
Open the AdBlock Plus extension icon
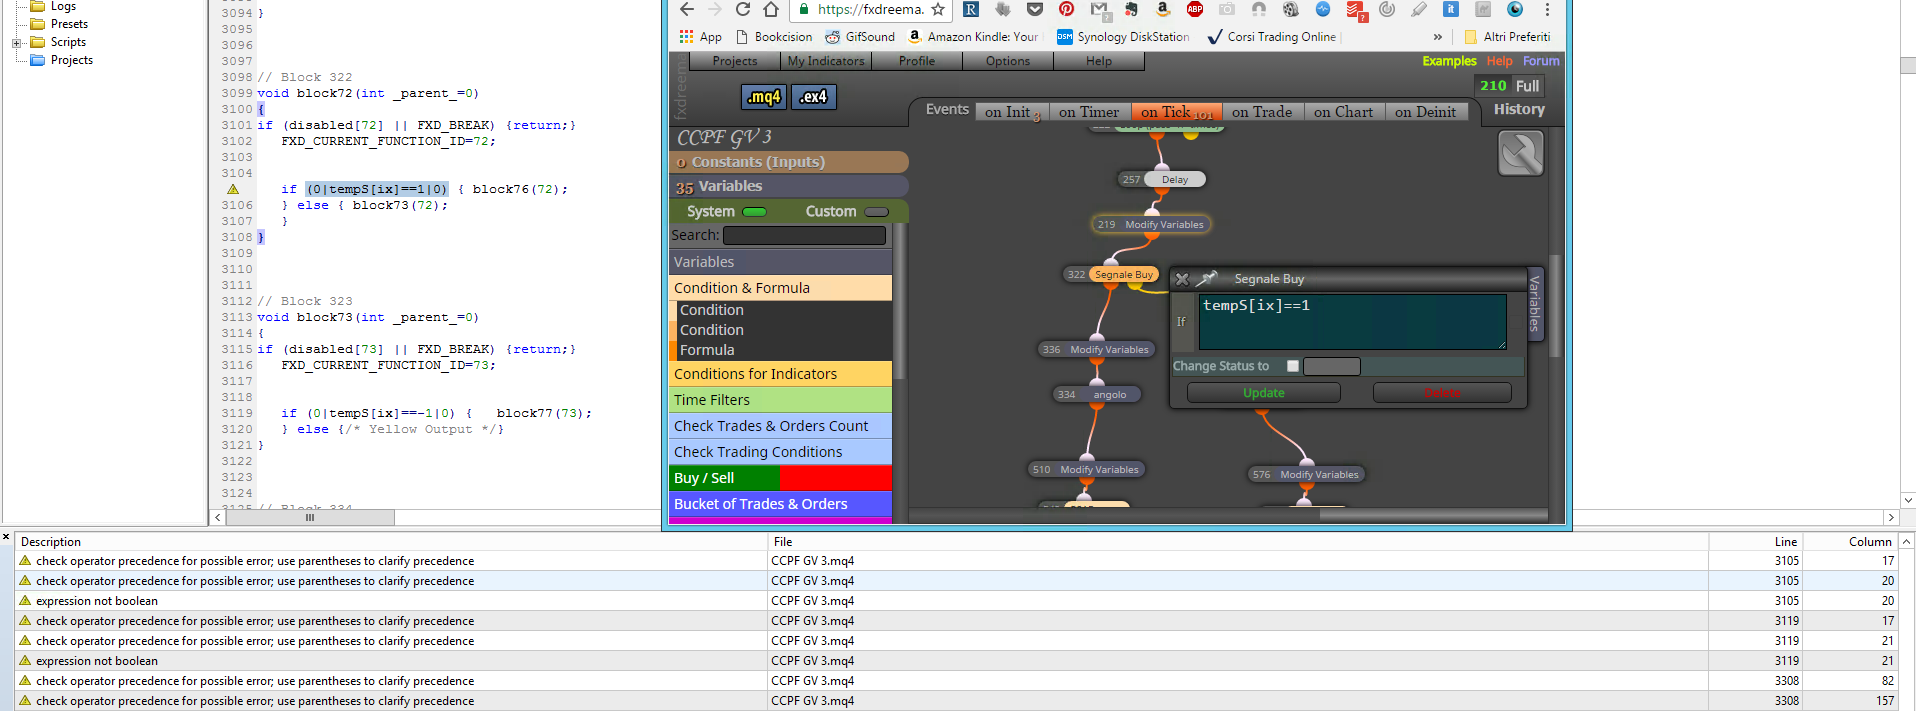(1195, 9)
